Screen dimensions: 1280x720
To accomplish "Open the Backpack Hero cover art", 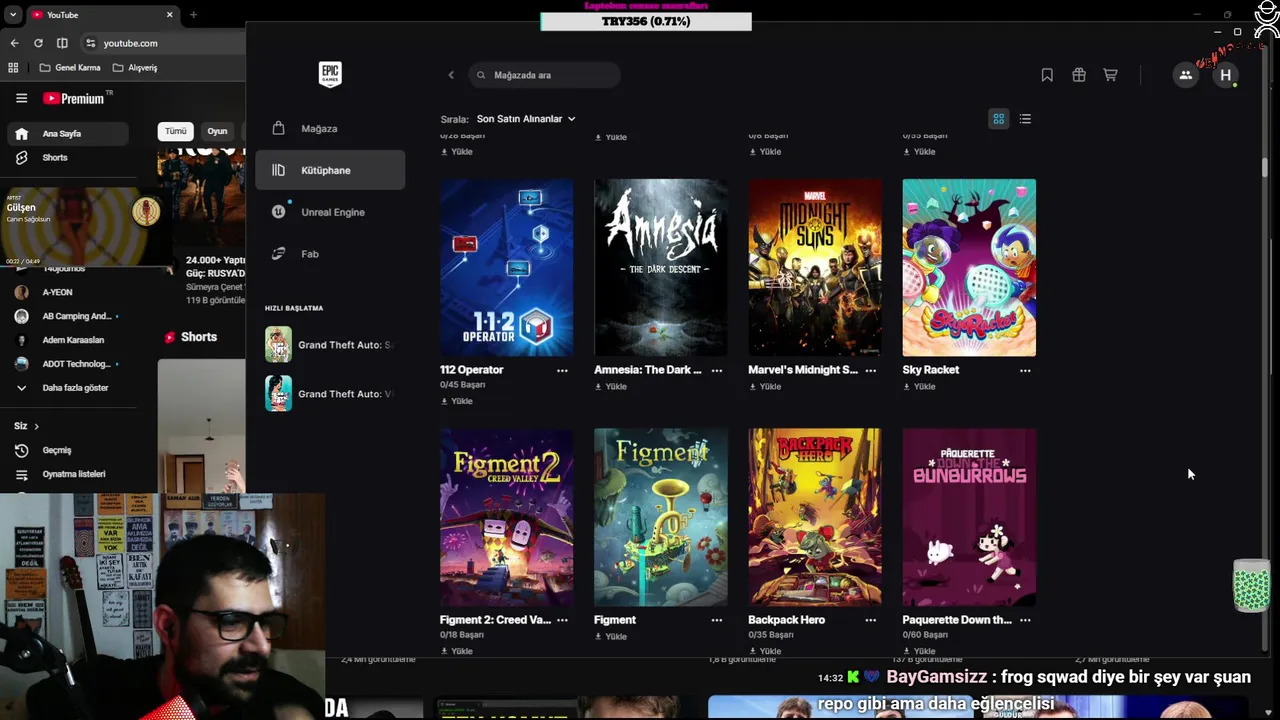I will click(815, 517).
